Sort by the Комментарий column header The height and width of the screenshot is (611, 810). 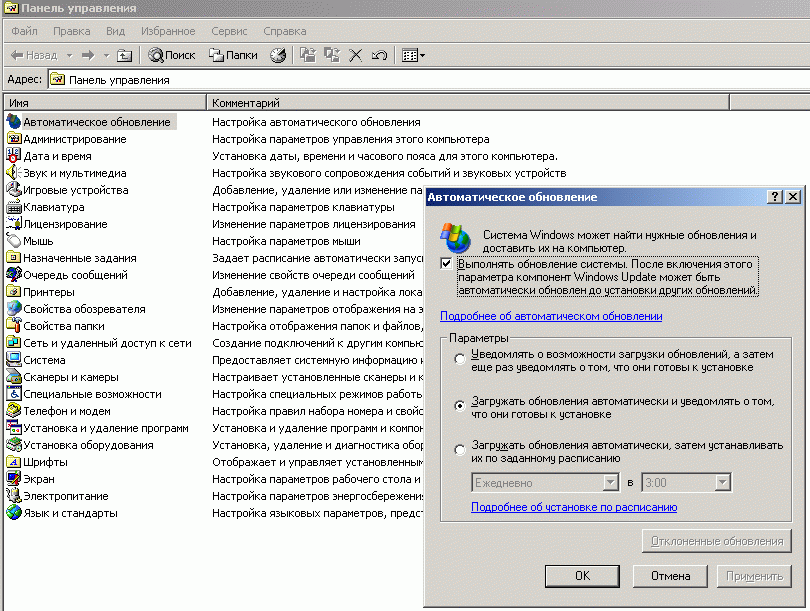coord(468,103)
